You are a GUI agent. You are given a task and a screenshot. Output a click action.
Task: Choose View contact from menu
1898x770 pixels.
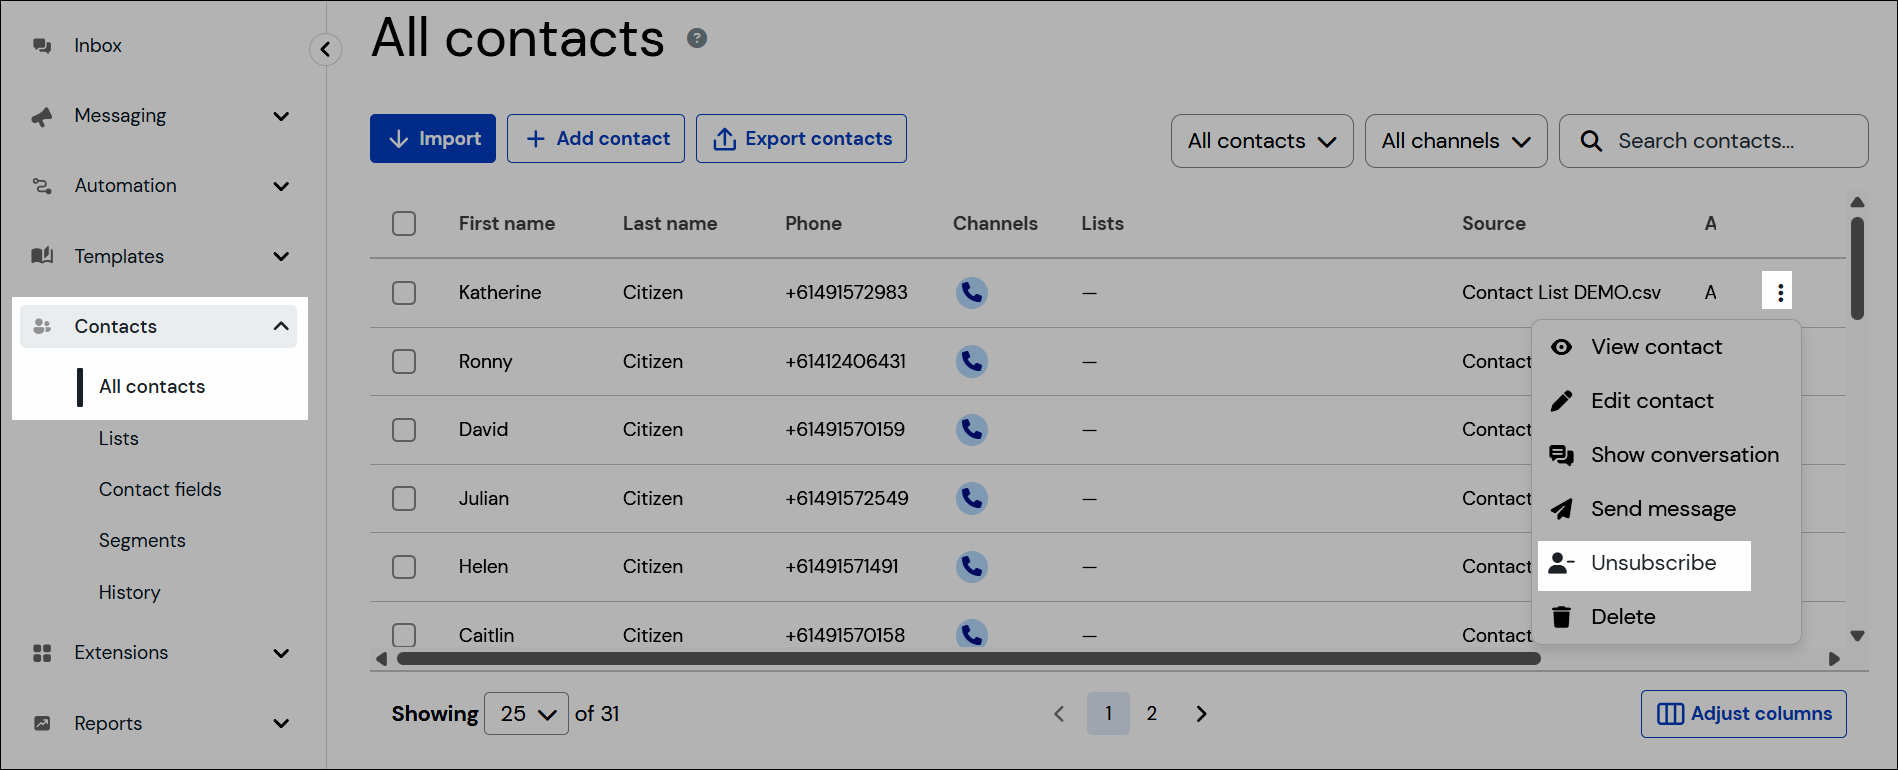click(1668, 347)
